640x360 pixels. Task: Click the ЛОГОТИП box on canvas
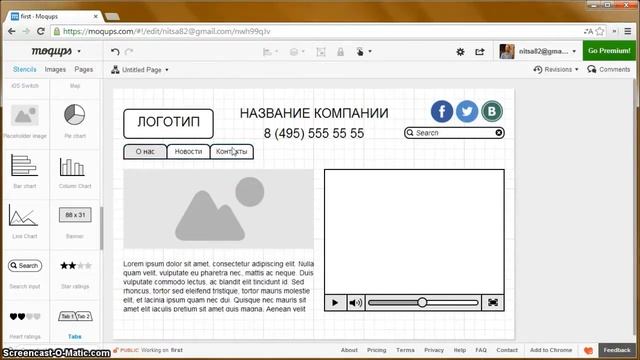168,123
